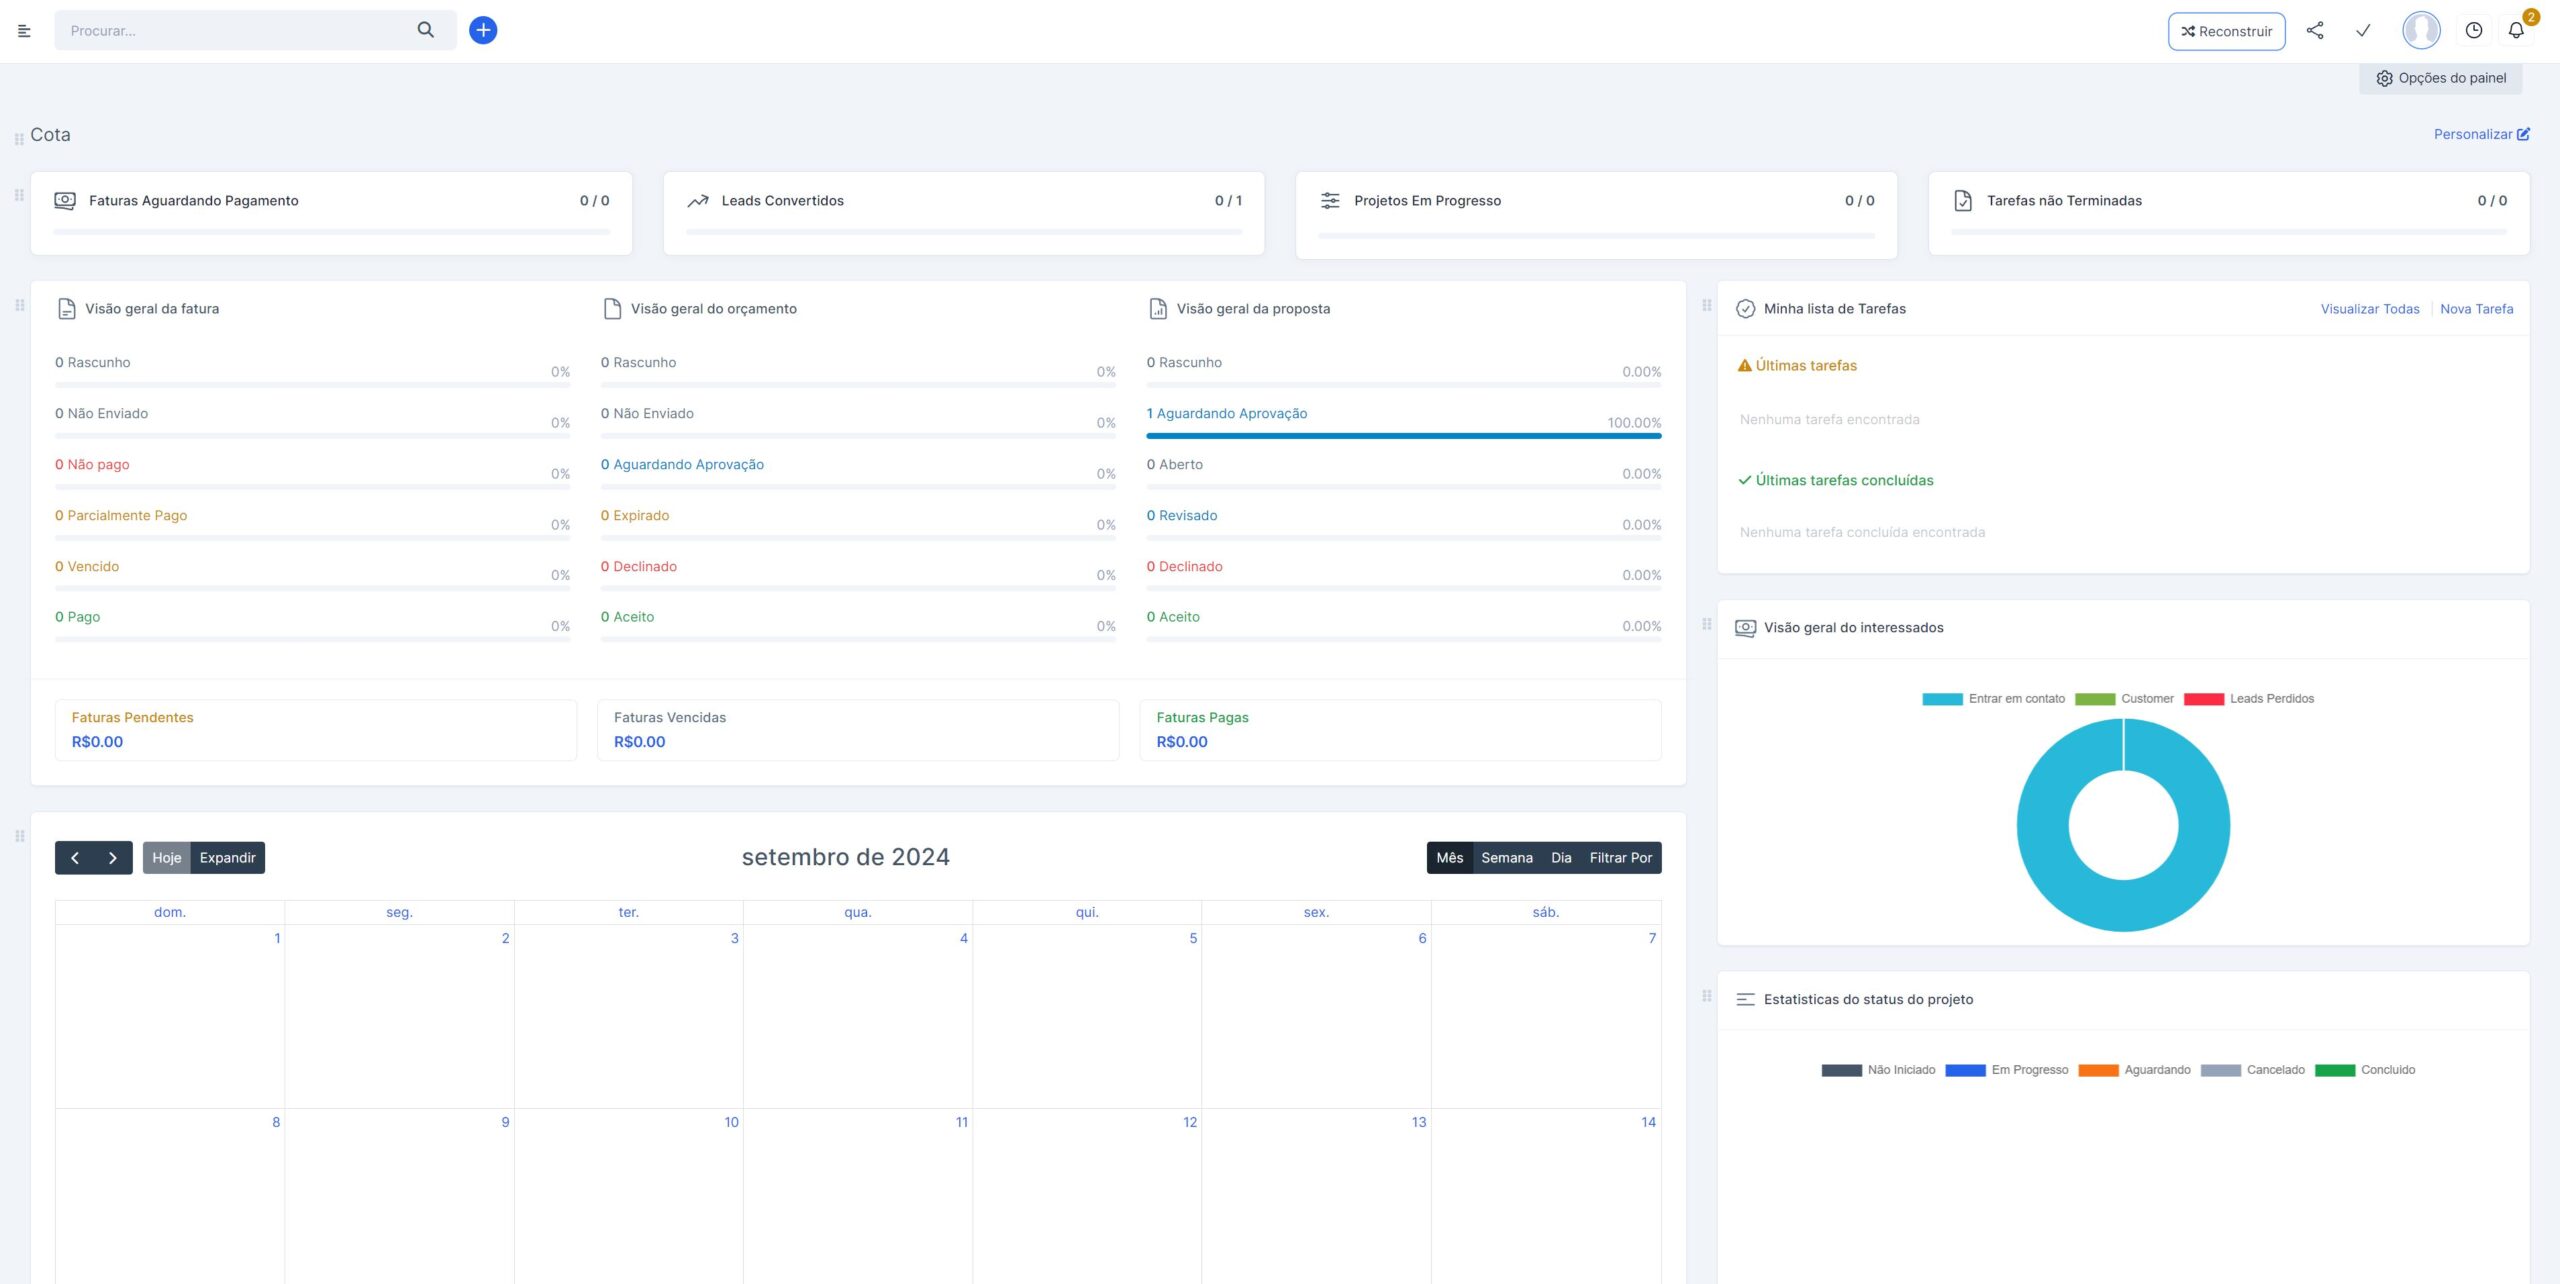Go to previous calendar month

point(74,858)
